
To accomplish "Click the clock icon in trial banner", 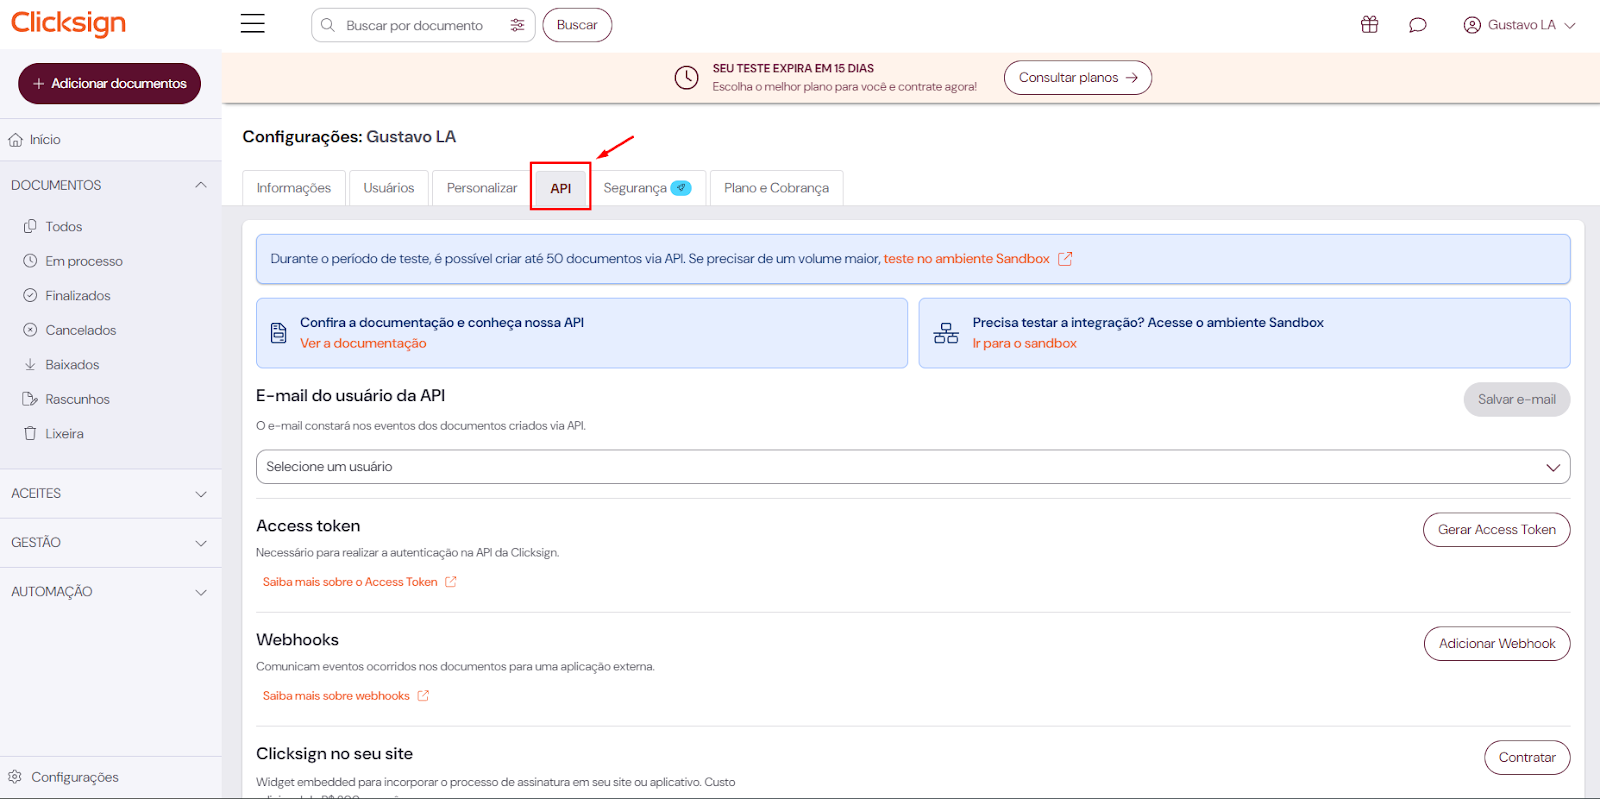I will [x=686, y=78].
